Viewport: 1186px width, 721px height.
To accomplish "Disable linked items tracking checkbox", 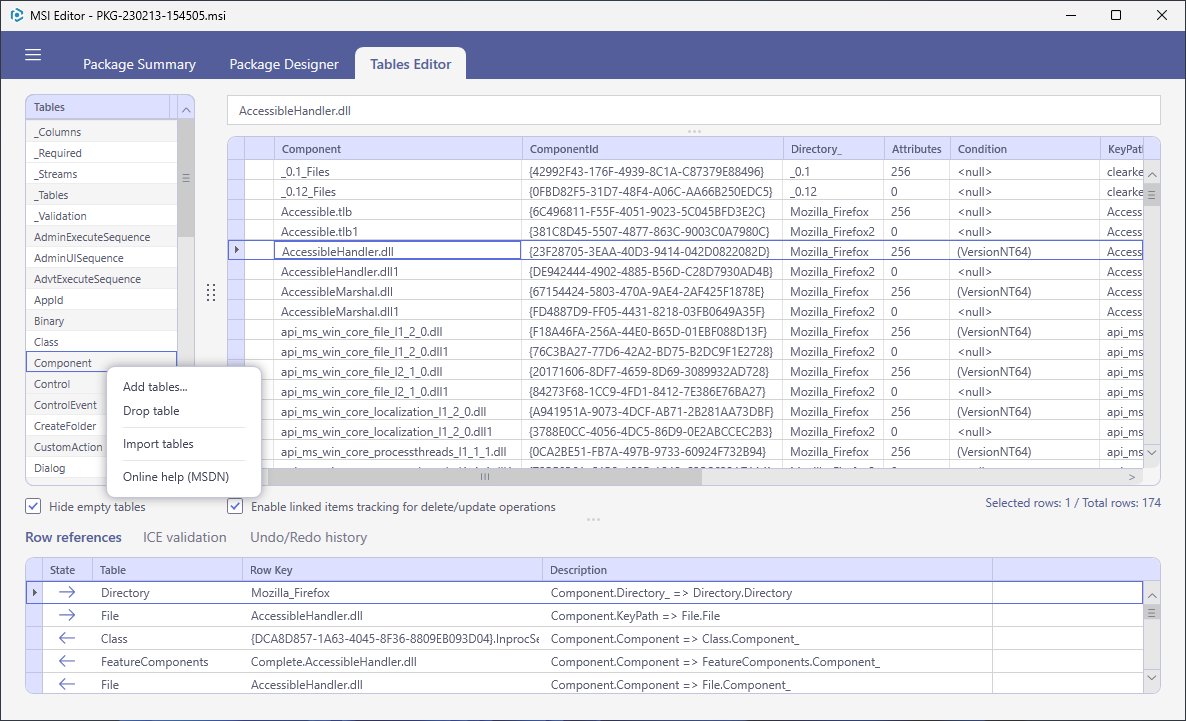I will pyautogui.click(x=235, y=506).
